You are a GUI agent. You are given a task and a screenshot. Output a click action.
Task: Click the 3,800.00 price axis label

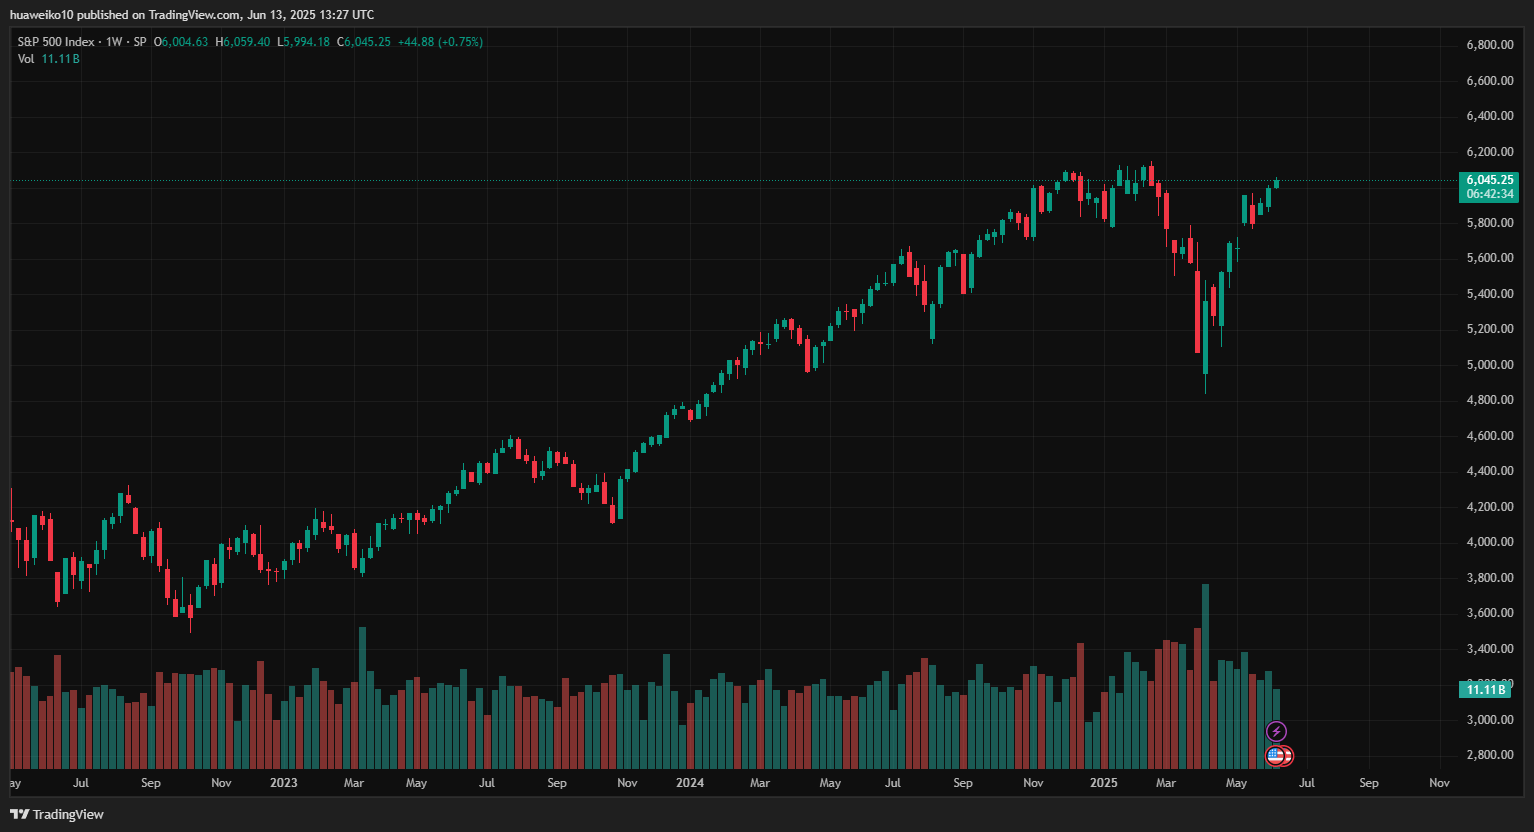[1489, 578]
